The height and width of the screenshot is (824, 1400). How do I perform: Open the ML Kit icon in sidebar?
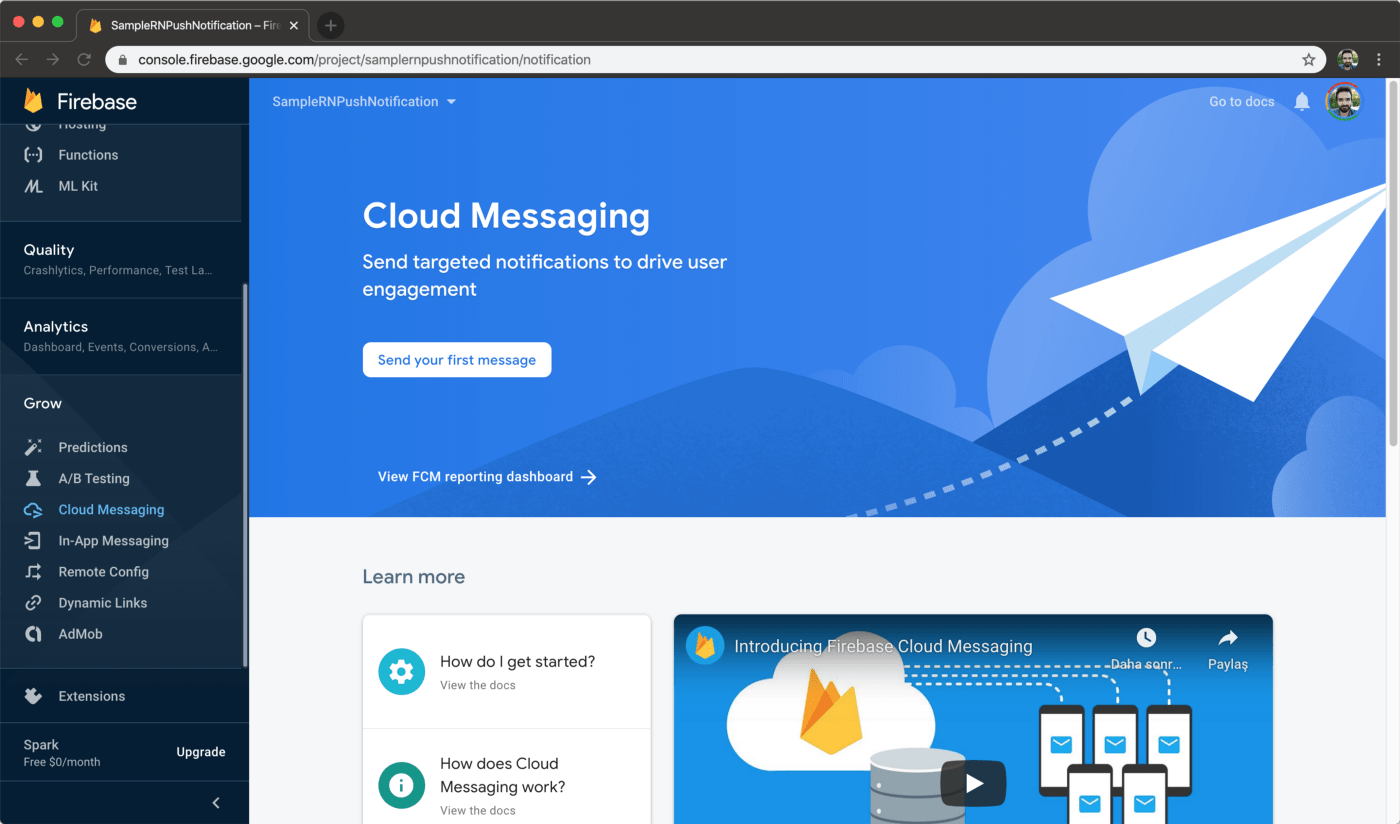[x=33, y=186]
